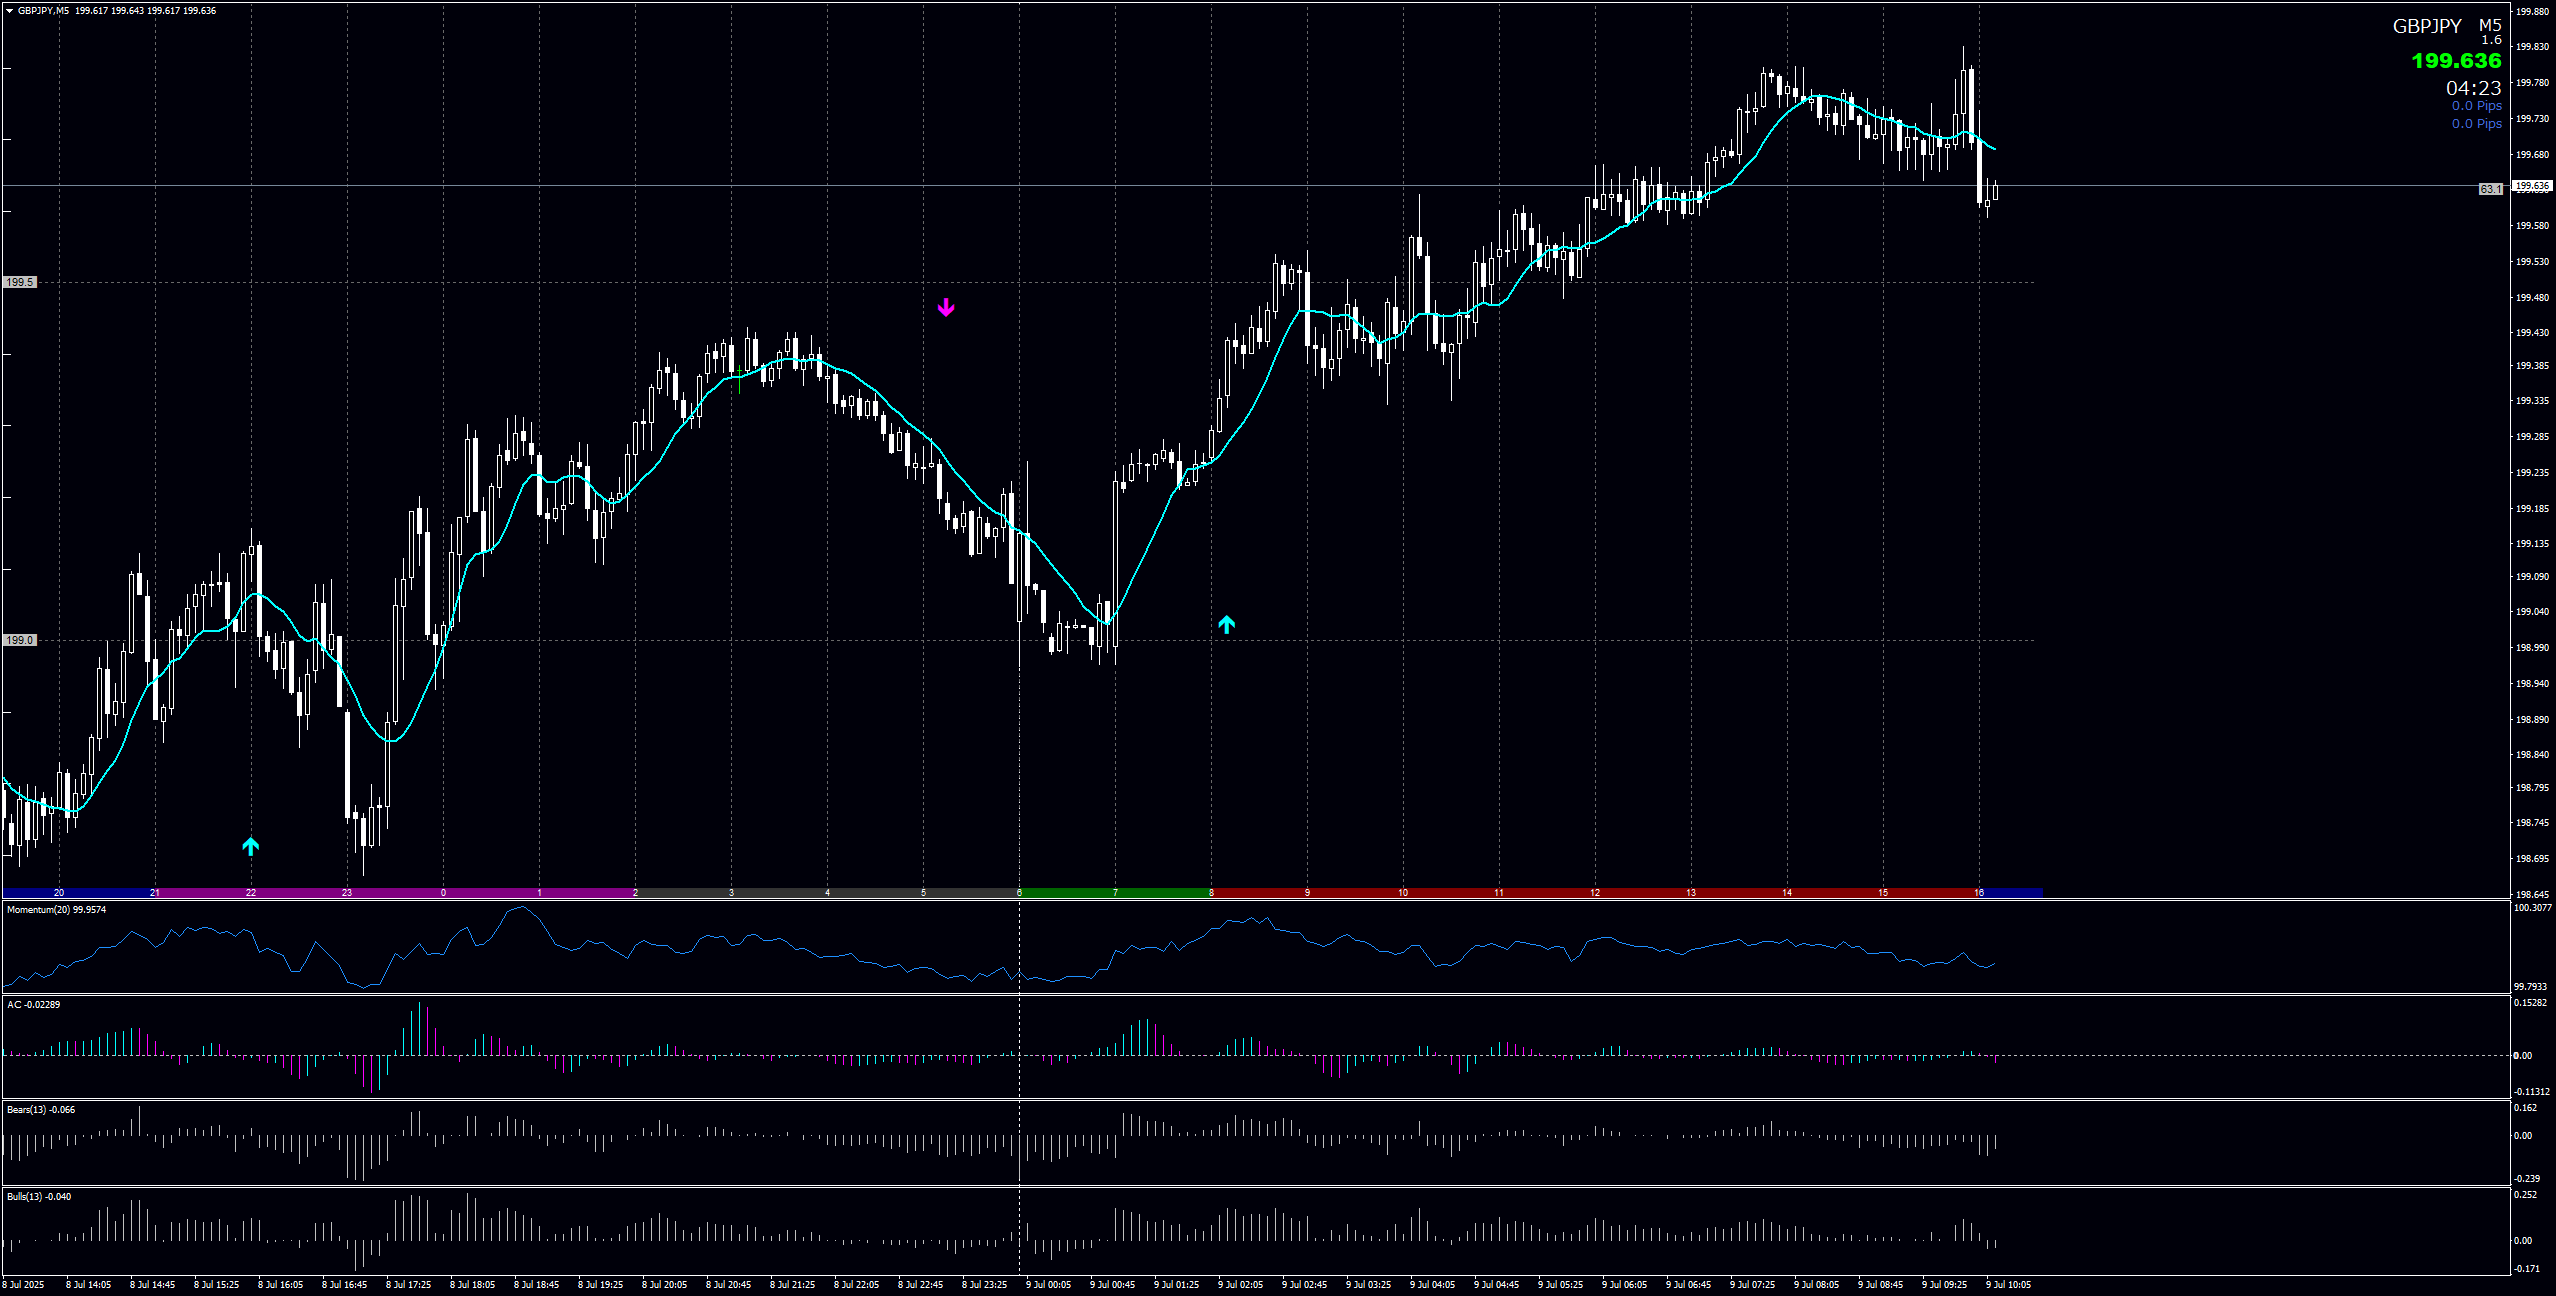Screen dimensions: 2556x1296
Task: Click the -0.239 Bears scale value
Action: [x=2527, y=1179]
